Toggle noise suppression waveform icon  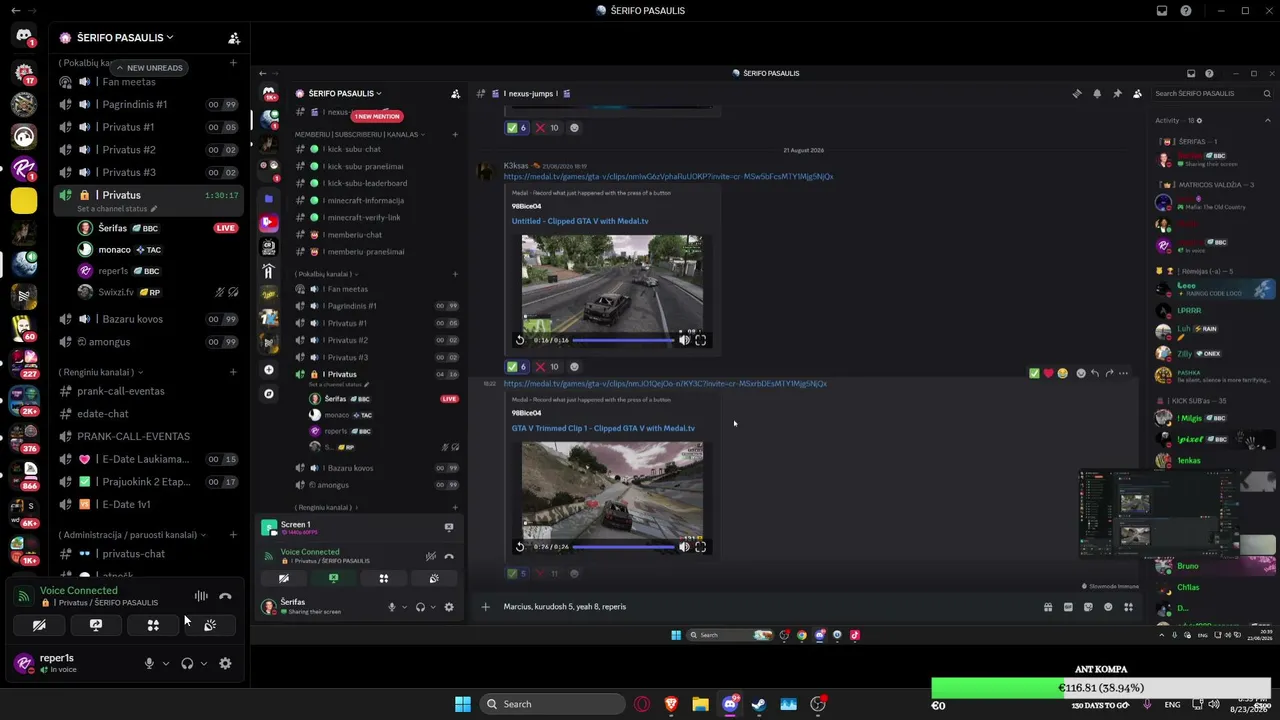click(201, 596)
